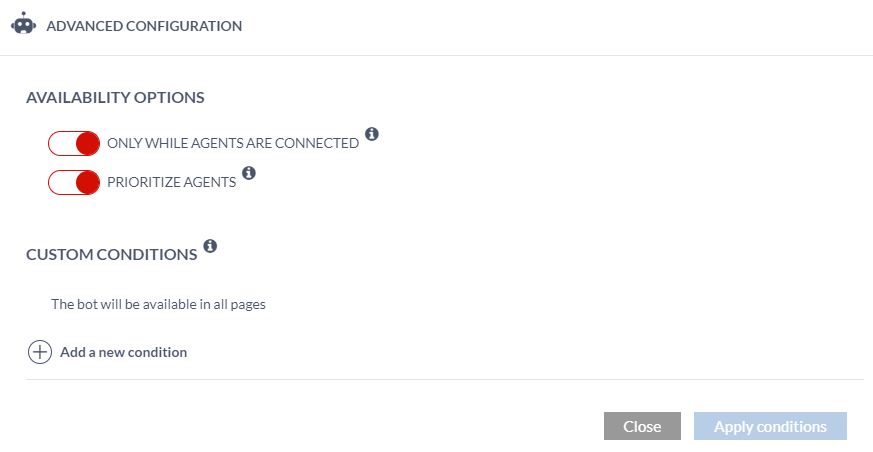
Task: Open the Custom Conditions info tooltip icon
Action: tap(210, 245)
